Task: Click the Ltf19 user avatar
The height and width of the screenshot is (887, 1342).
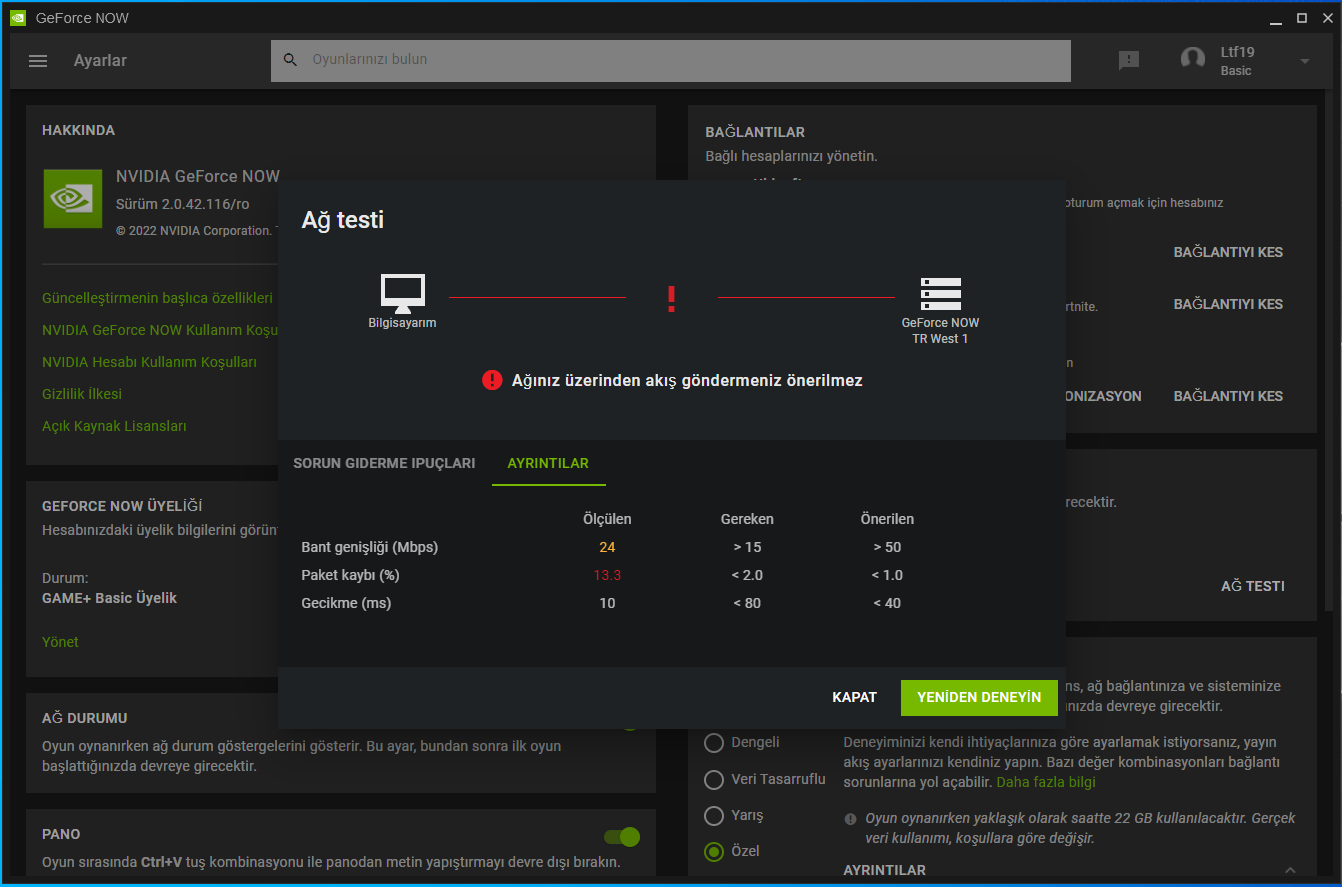Action: (1193, 60)
